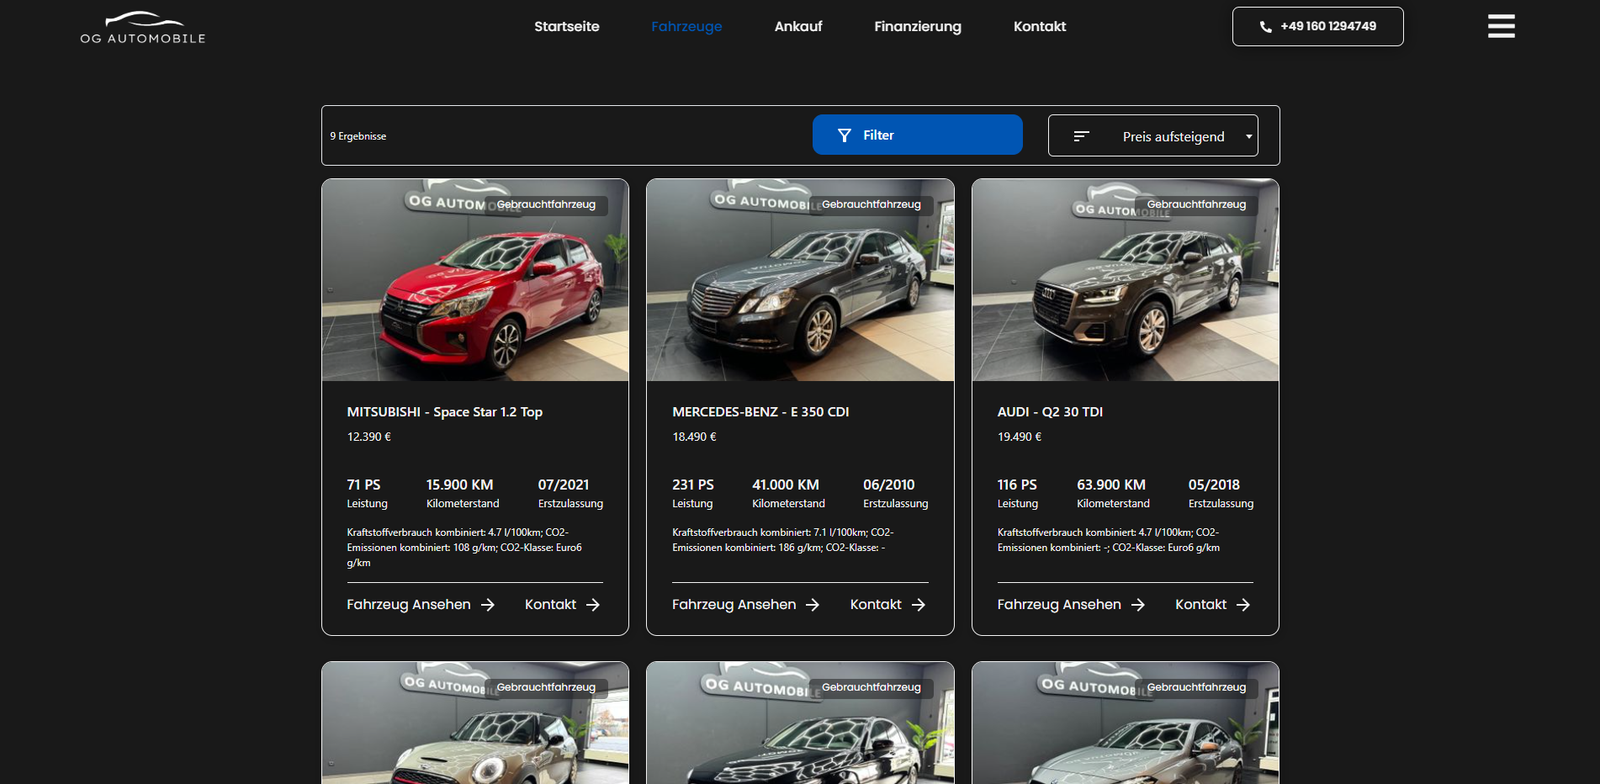
Task: Open the Finanzierung navigation page
Action: coord(917,27)
